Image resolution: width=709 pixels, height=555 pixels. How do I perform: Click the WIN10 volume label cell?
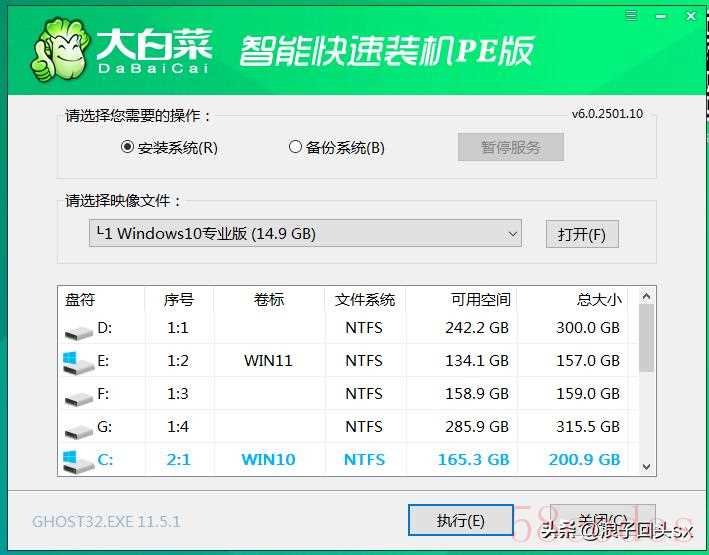268,460
